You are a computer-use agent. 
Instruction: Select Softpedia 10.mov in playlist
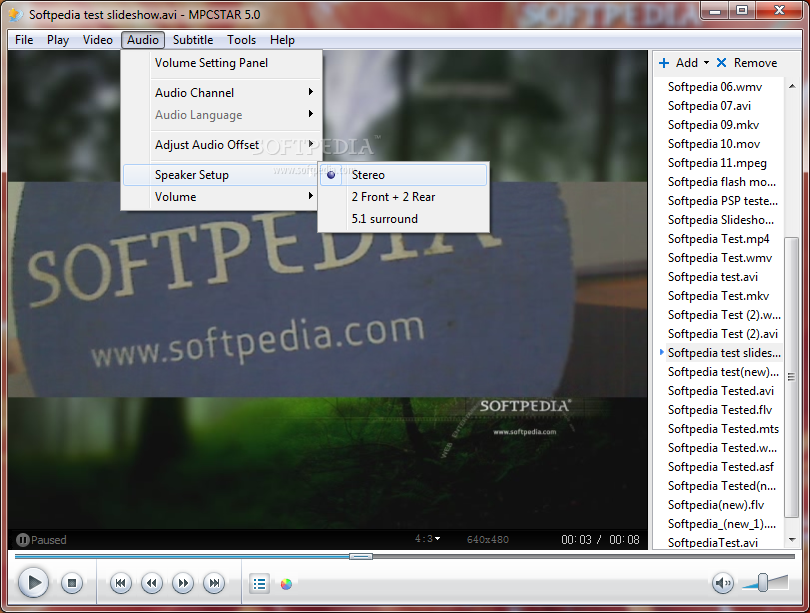tap(714, 144)
